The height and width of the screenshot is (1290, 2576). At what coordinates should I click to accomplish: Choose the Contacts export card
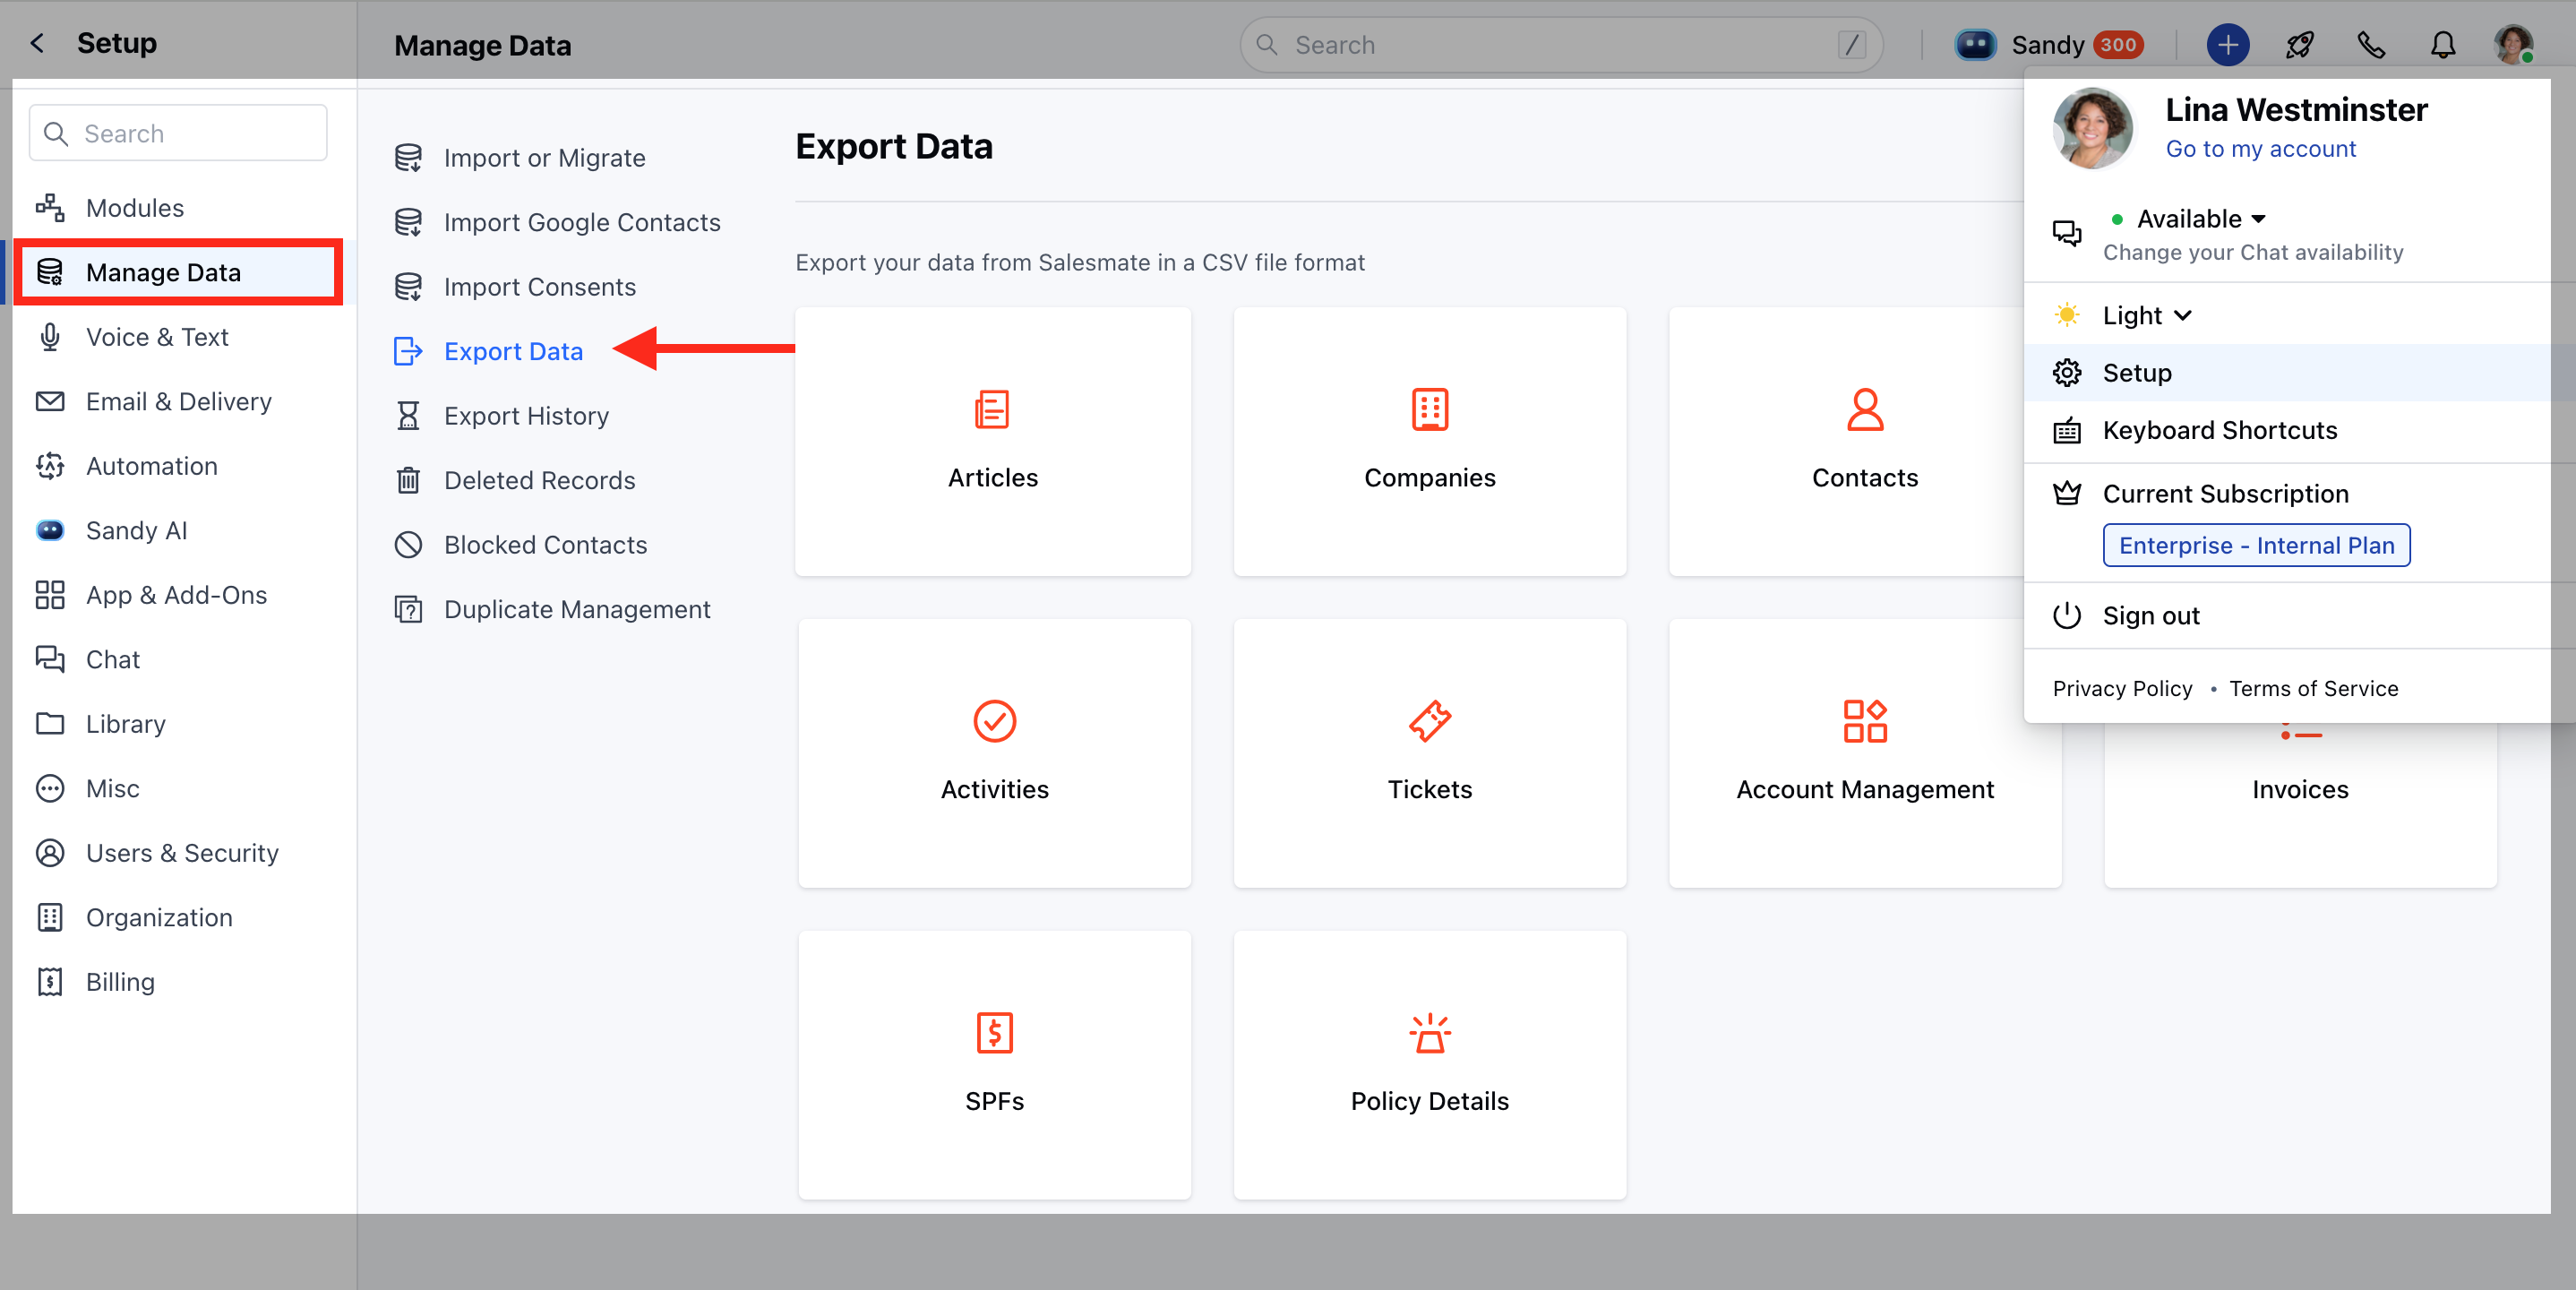1846,441
